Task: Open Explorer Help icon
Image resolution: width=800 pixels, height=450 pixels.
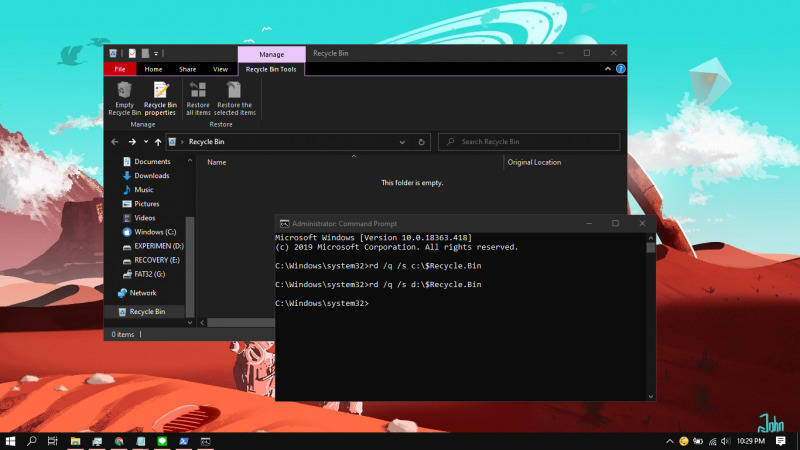Action: tap(620, 69)
